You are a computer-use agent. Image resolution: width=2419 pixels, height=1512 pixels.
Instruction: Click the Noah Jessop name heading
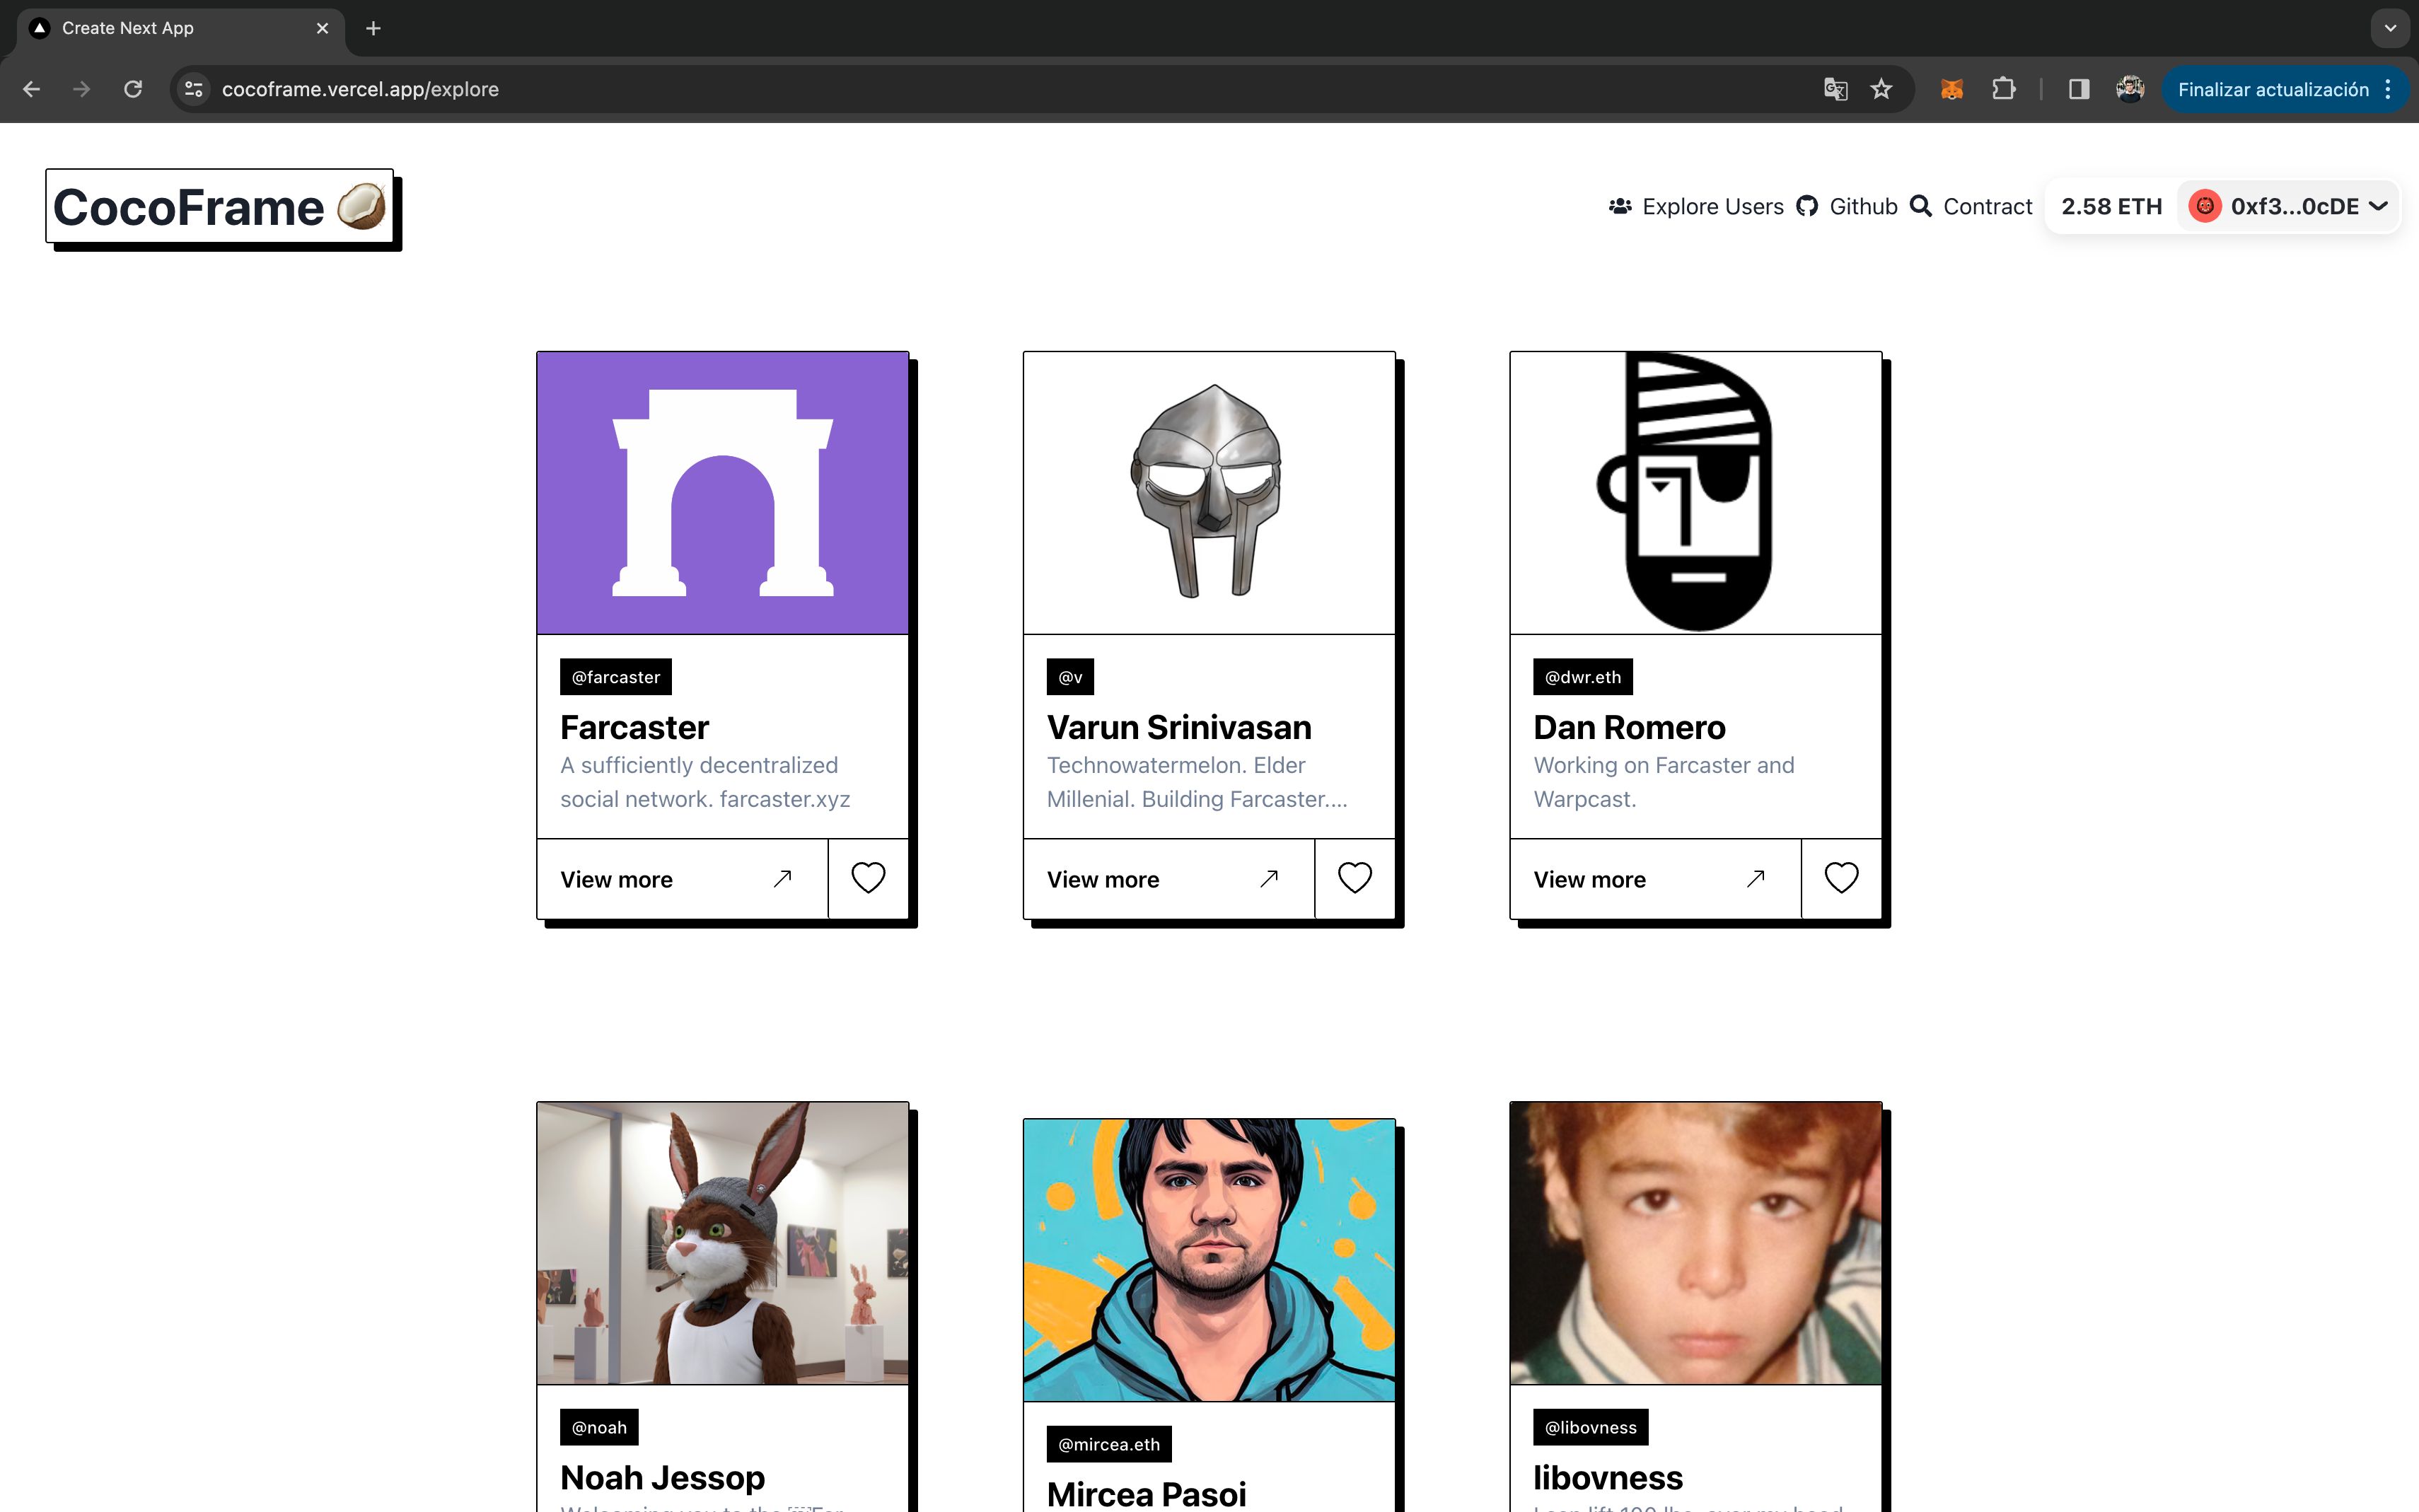[x=662, y=1477]
